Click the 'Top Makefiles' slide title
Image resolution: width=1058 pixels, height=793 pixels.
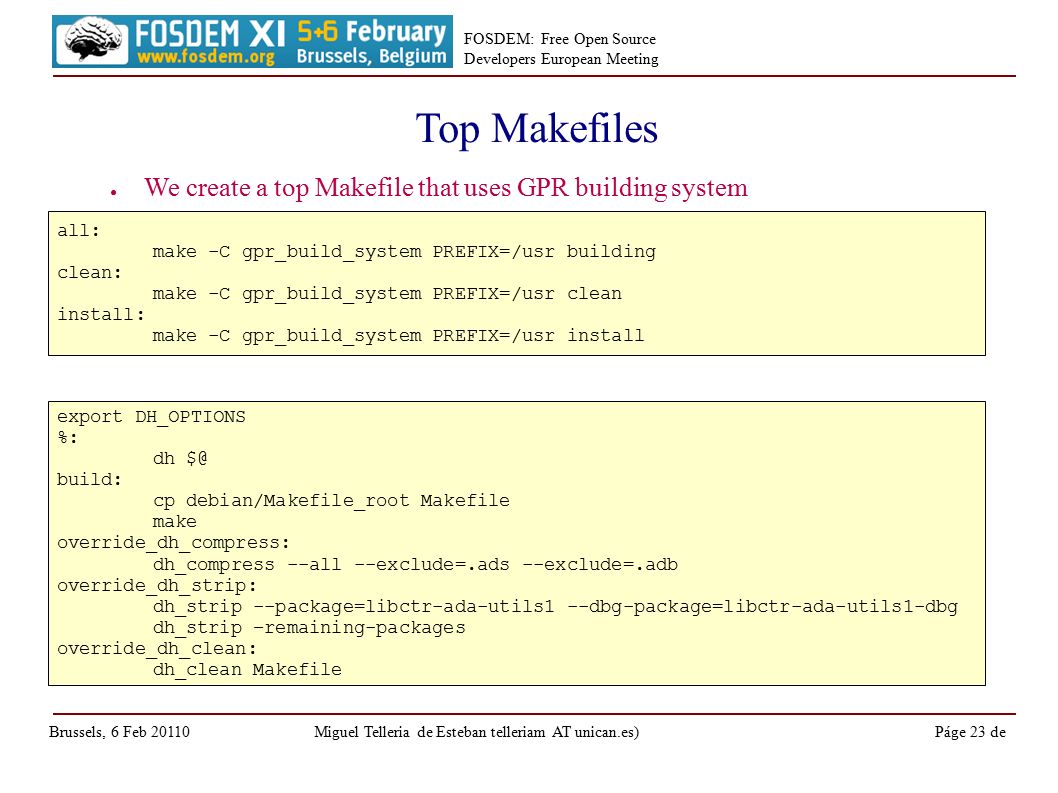(x=536, y=128)
